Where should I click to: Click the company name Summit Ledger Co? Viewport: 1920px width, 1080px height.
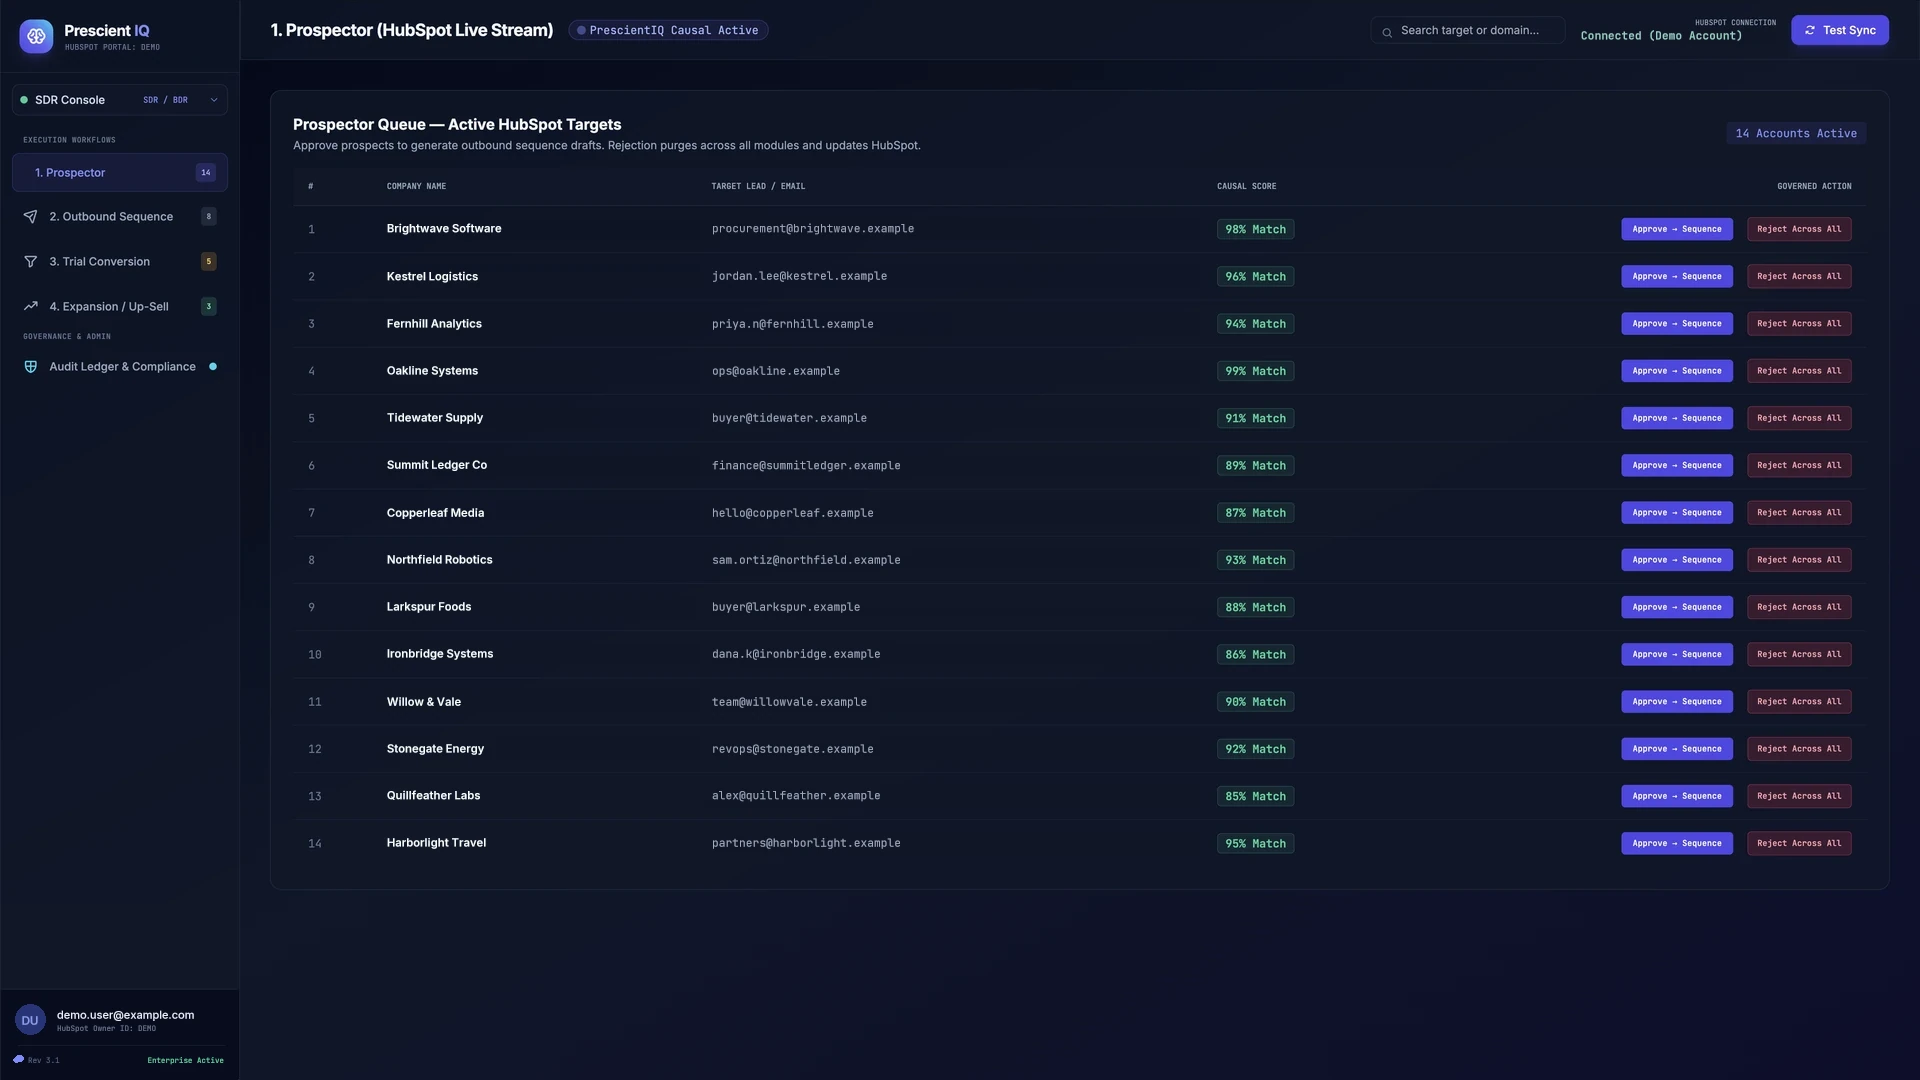pyautogui.click(x=437, y=465)
